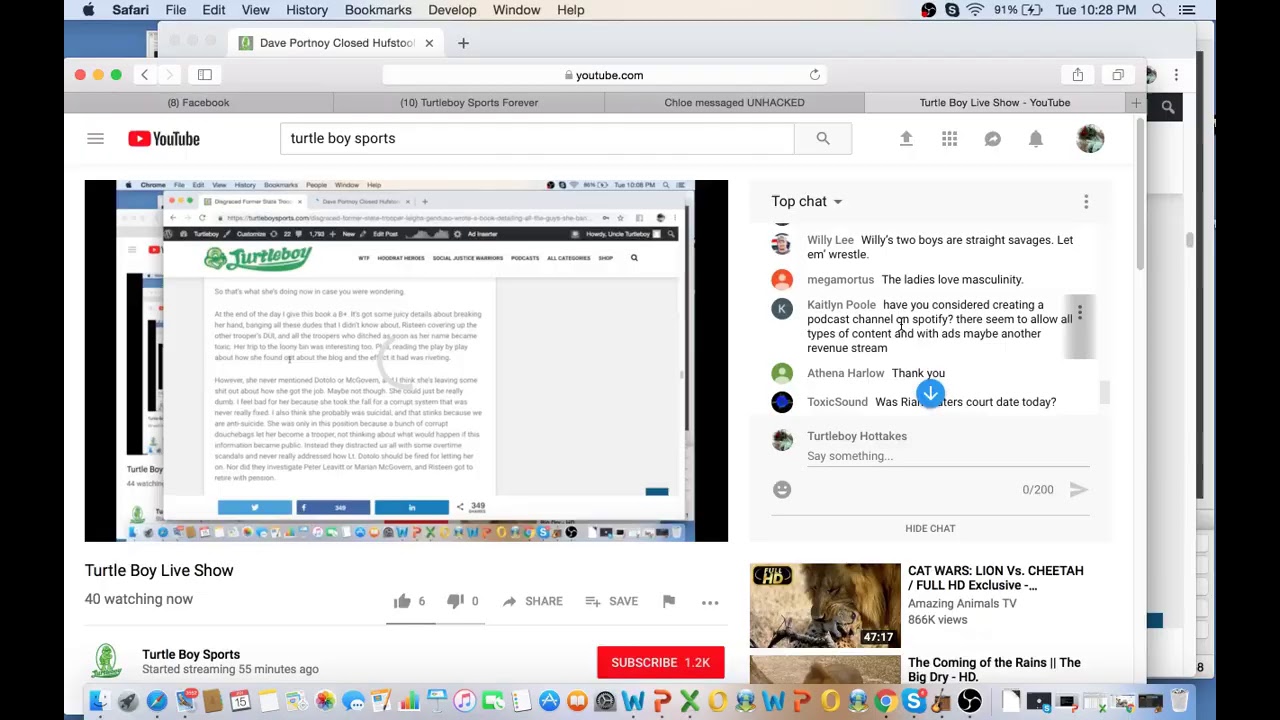
Task: Click Athena Harlow's name in chat
Action: pos(846,373)
